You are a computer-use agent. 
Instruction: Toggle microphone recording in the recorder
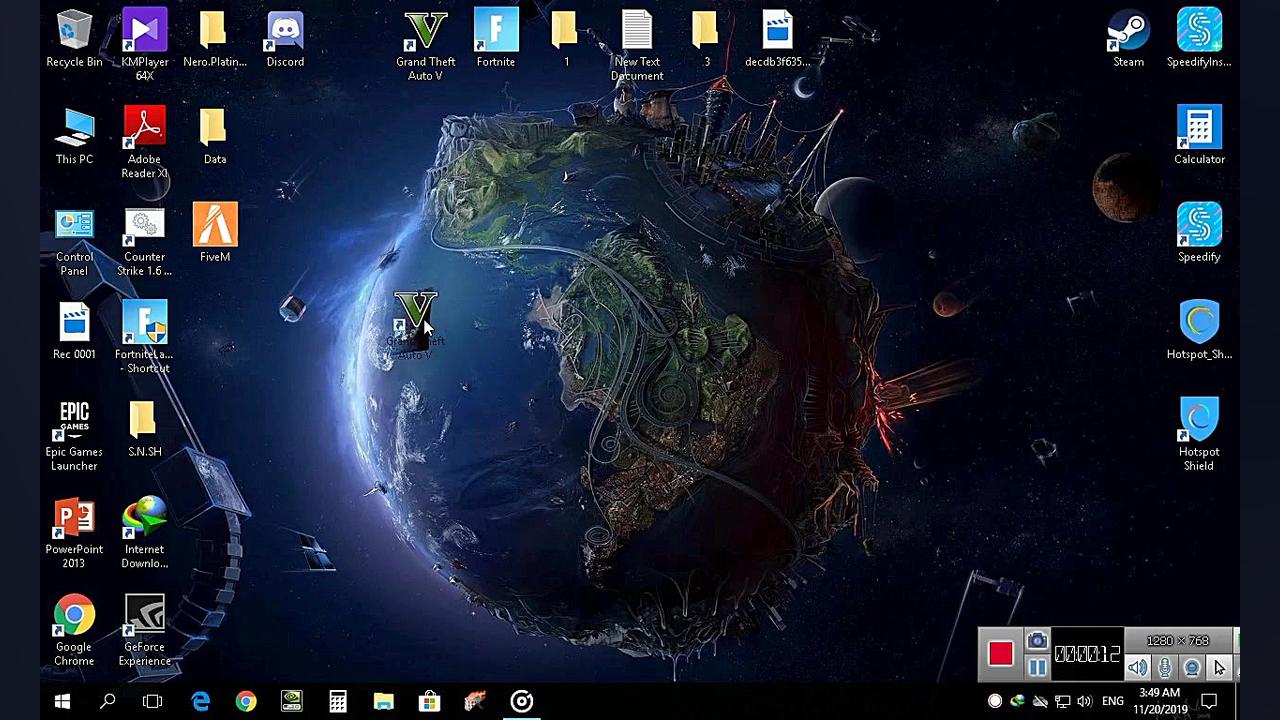pos(1165,668)
